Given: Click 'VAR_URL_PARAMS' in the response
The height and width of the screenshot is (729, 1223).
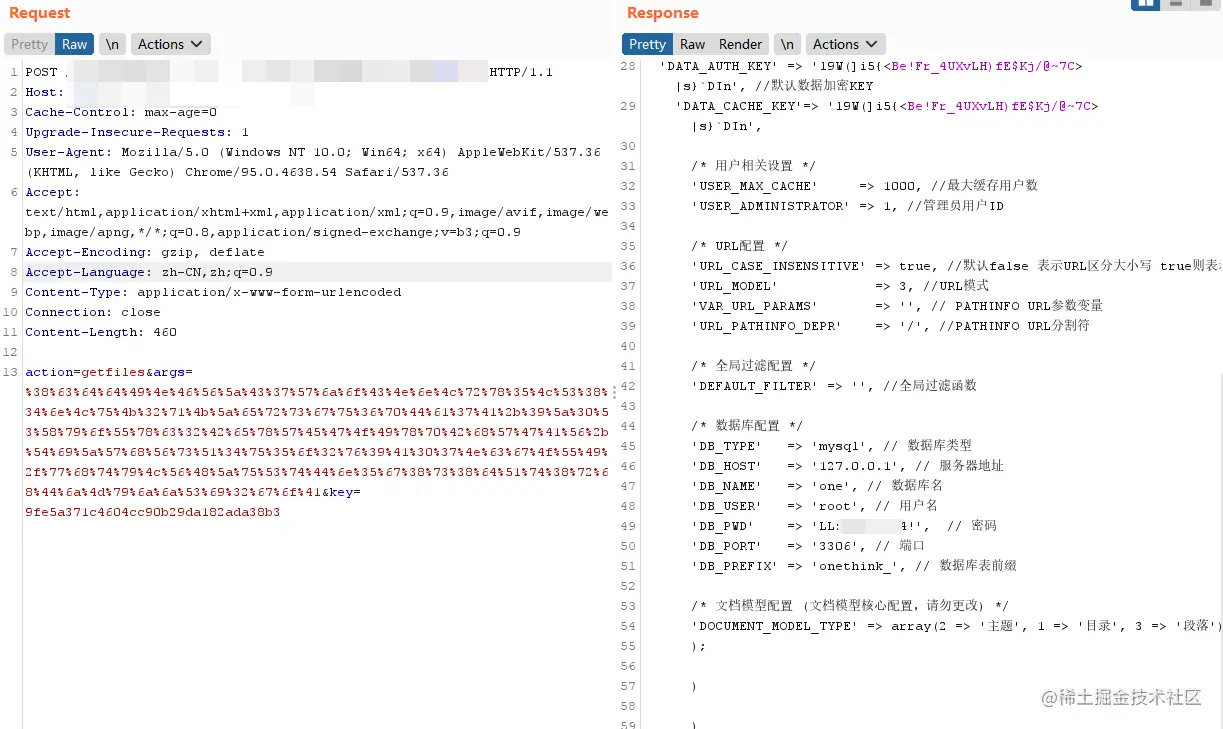Looking at the screenshot, I should coord(754,306).
